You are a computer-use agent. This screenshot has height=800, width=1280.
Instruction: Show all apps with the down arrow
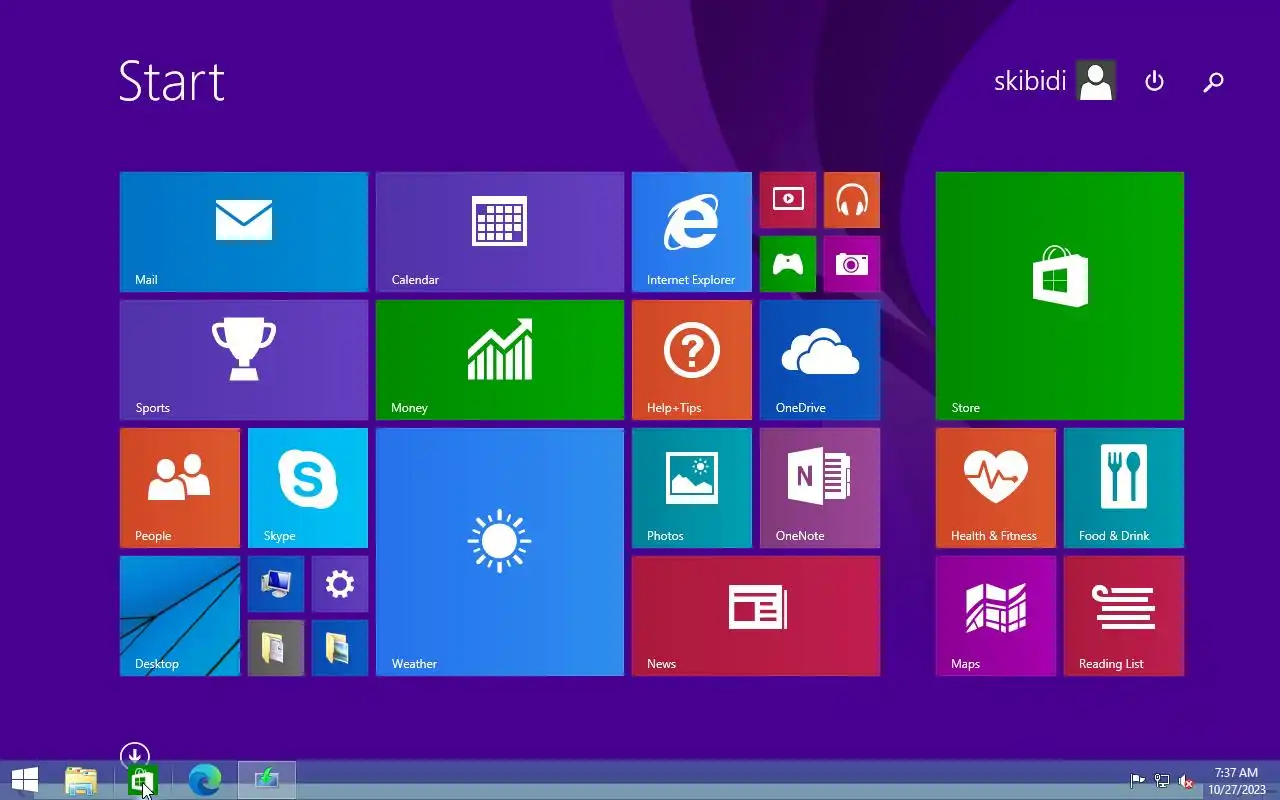[135, 755]
